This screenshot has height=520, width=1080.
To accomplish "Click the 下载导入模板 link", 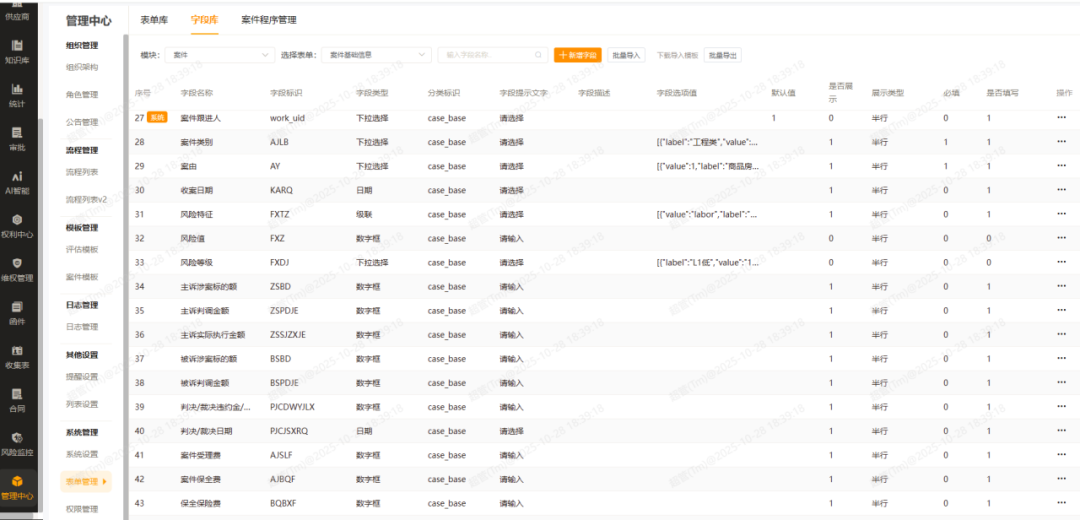I will coord(677,55).
